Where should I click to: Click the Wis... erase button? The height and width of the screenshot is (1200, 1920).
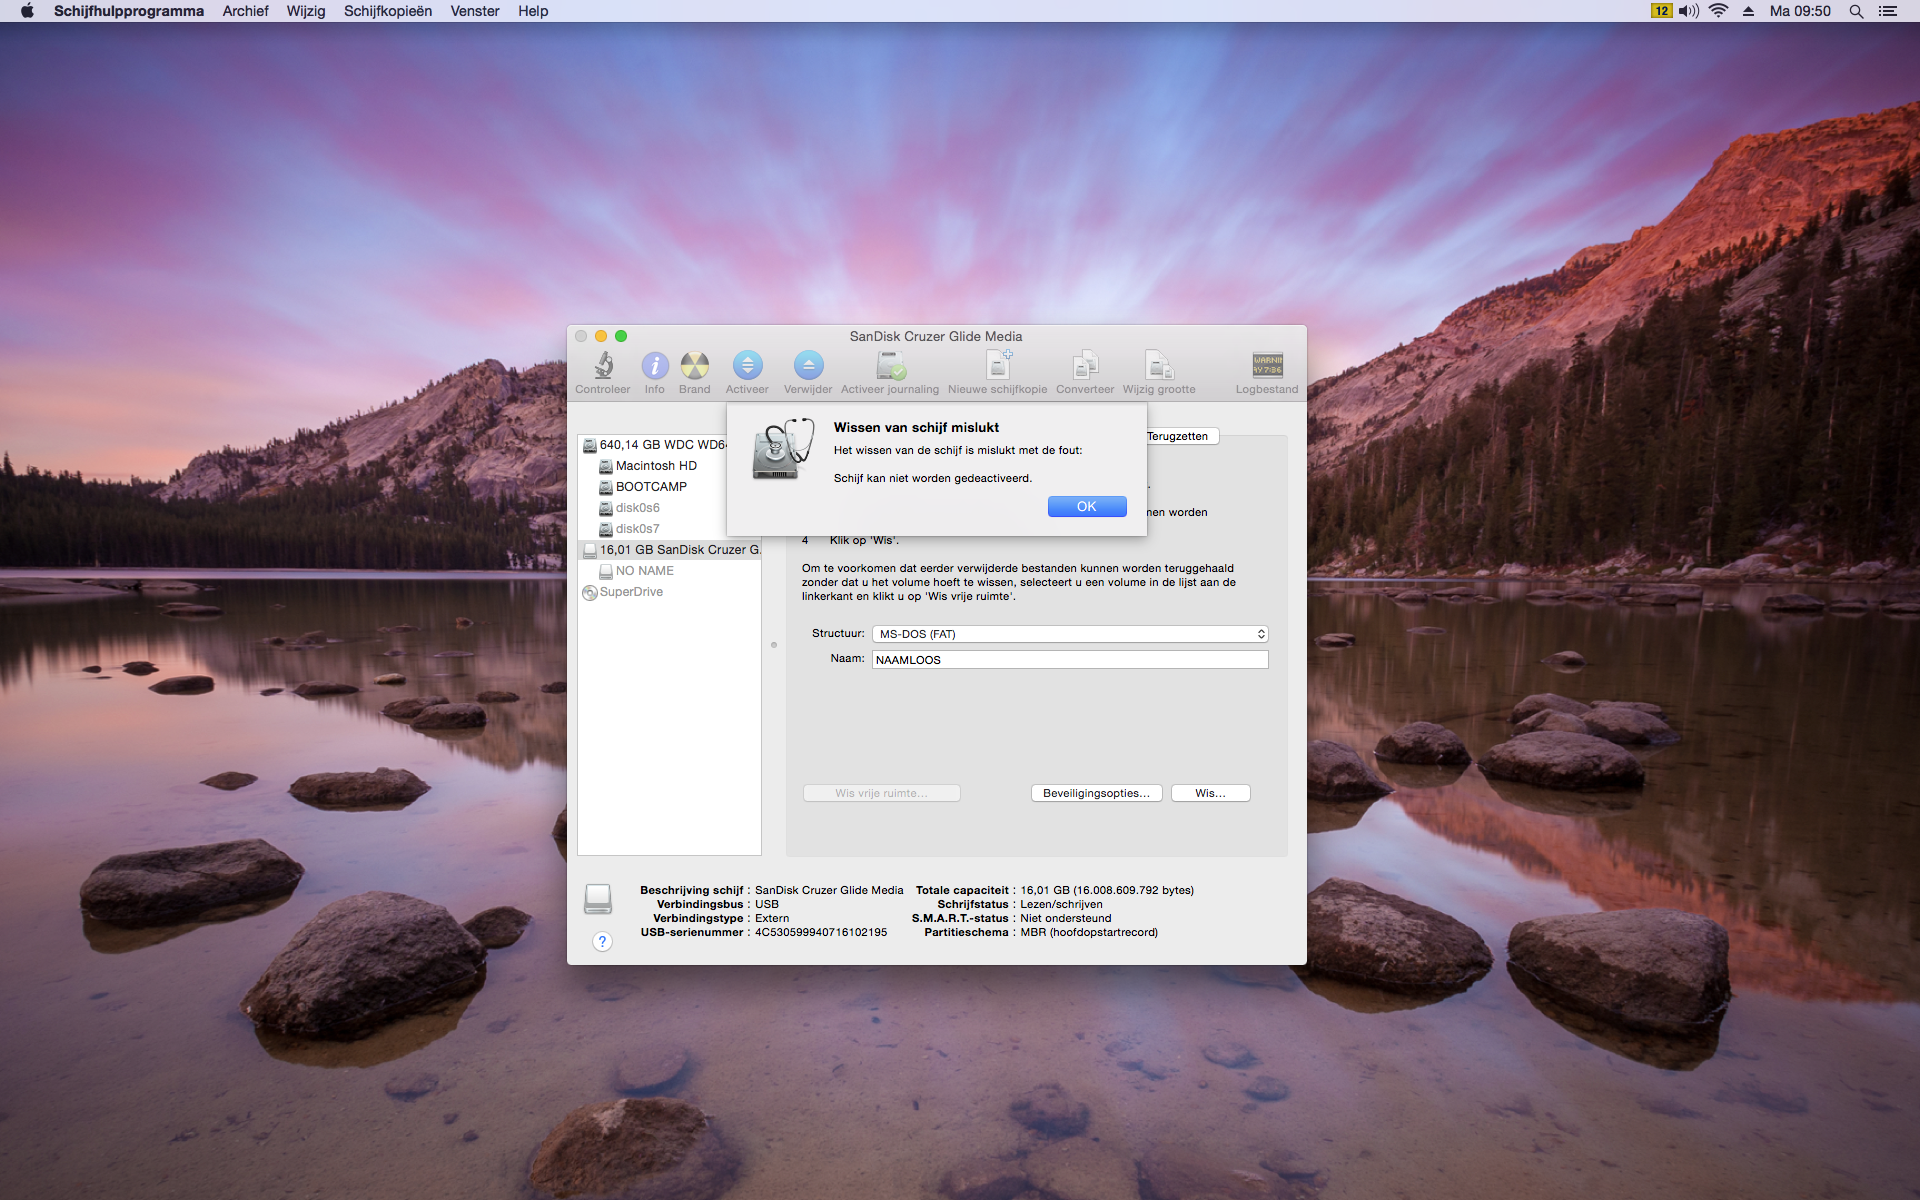[1210, 793]
